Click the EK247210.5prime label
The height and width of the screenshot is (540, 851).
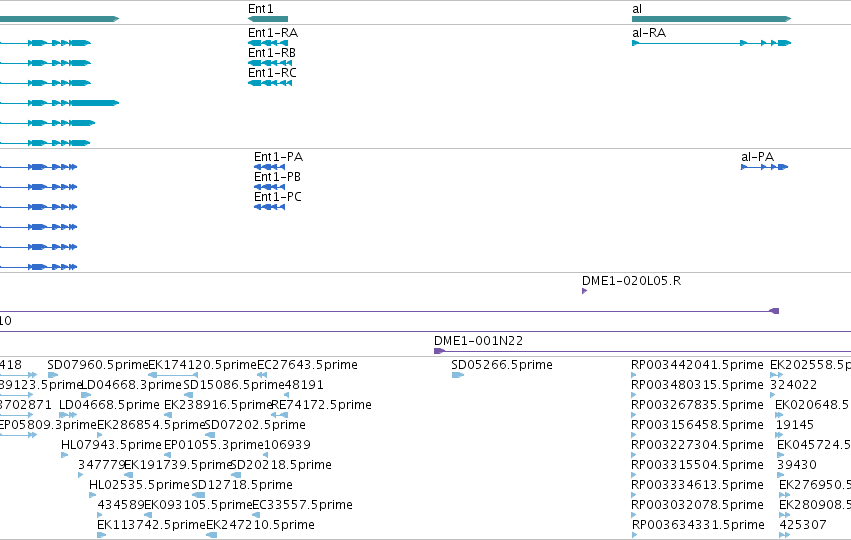pos(261,525)
